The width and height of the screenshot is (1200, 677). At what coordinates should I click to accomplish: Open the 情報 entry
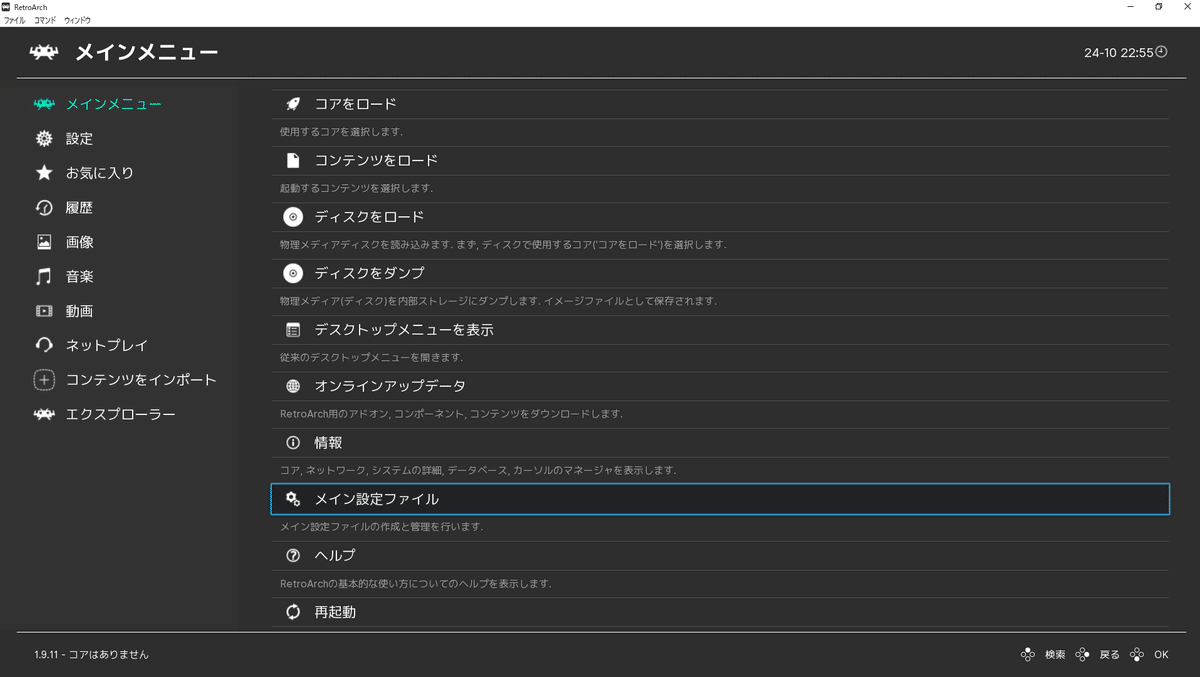(x=720, y=442)
